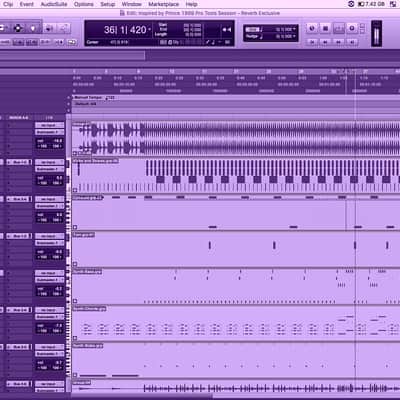The width and height of the screenshot is (400, 400).
Task: Open the AudioSuite menu
Action: pyautogui.click(x=54, y=4)
